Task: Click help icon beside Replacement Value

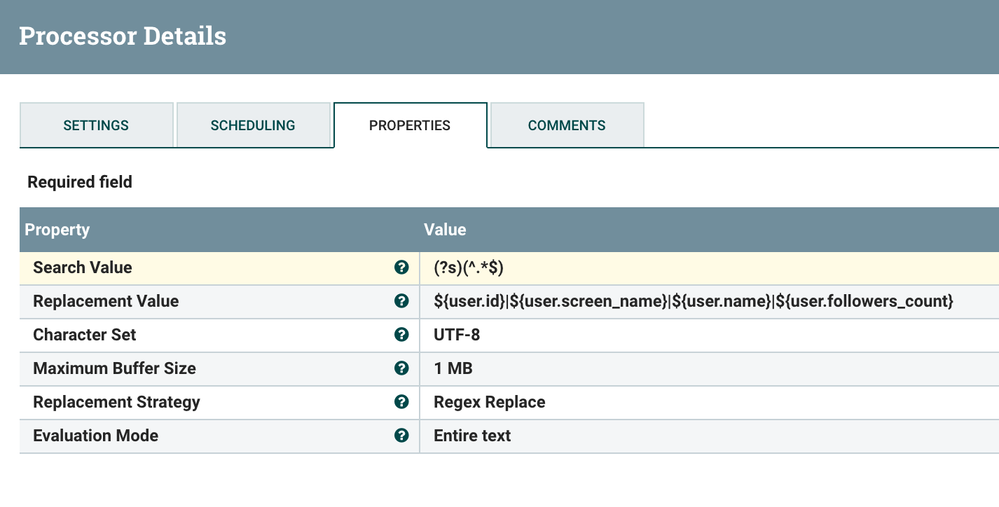Action: (401, 301)
